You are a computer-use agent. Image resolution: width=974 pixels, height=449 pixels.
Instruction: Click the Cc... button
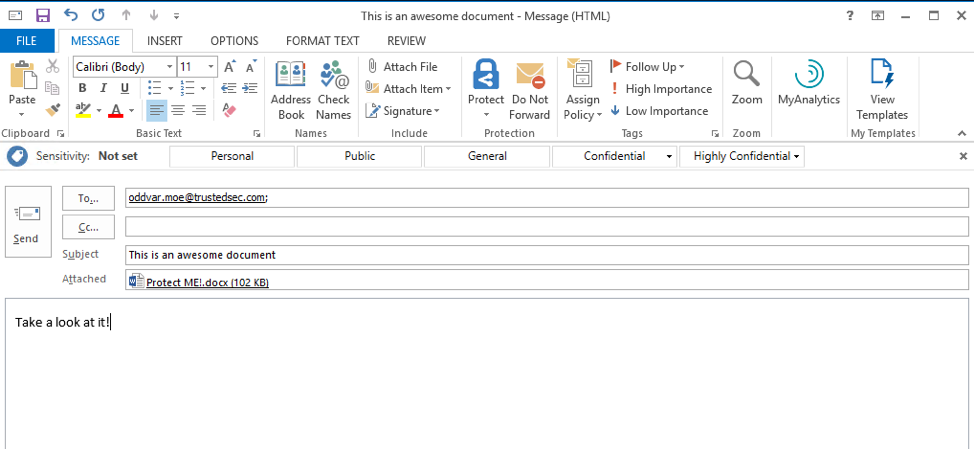click(89, 227)
